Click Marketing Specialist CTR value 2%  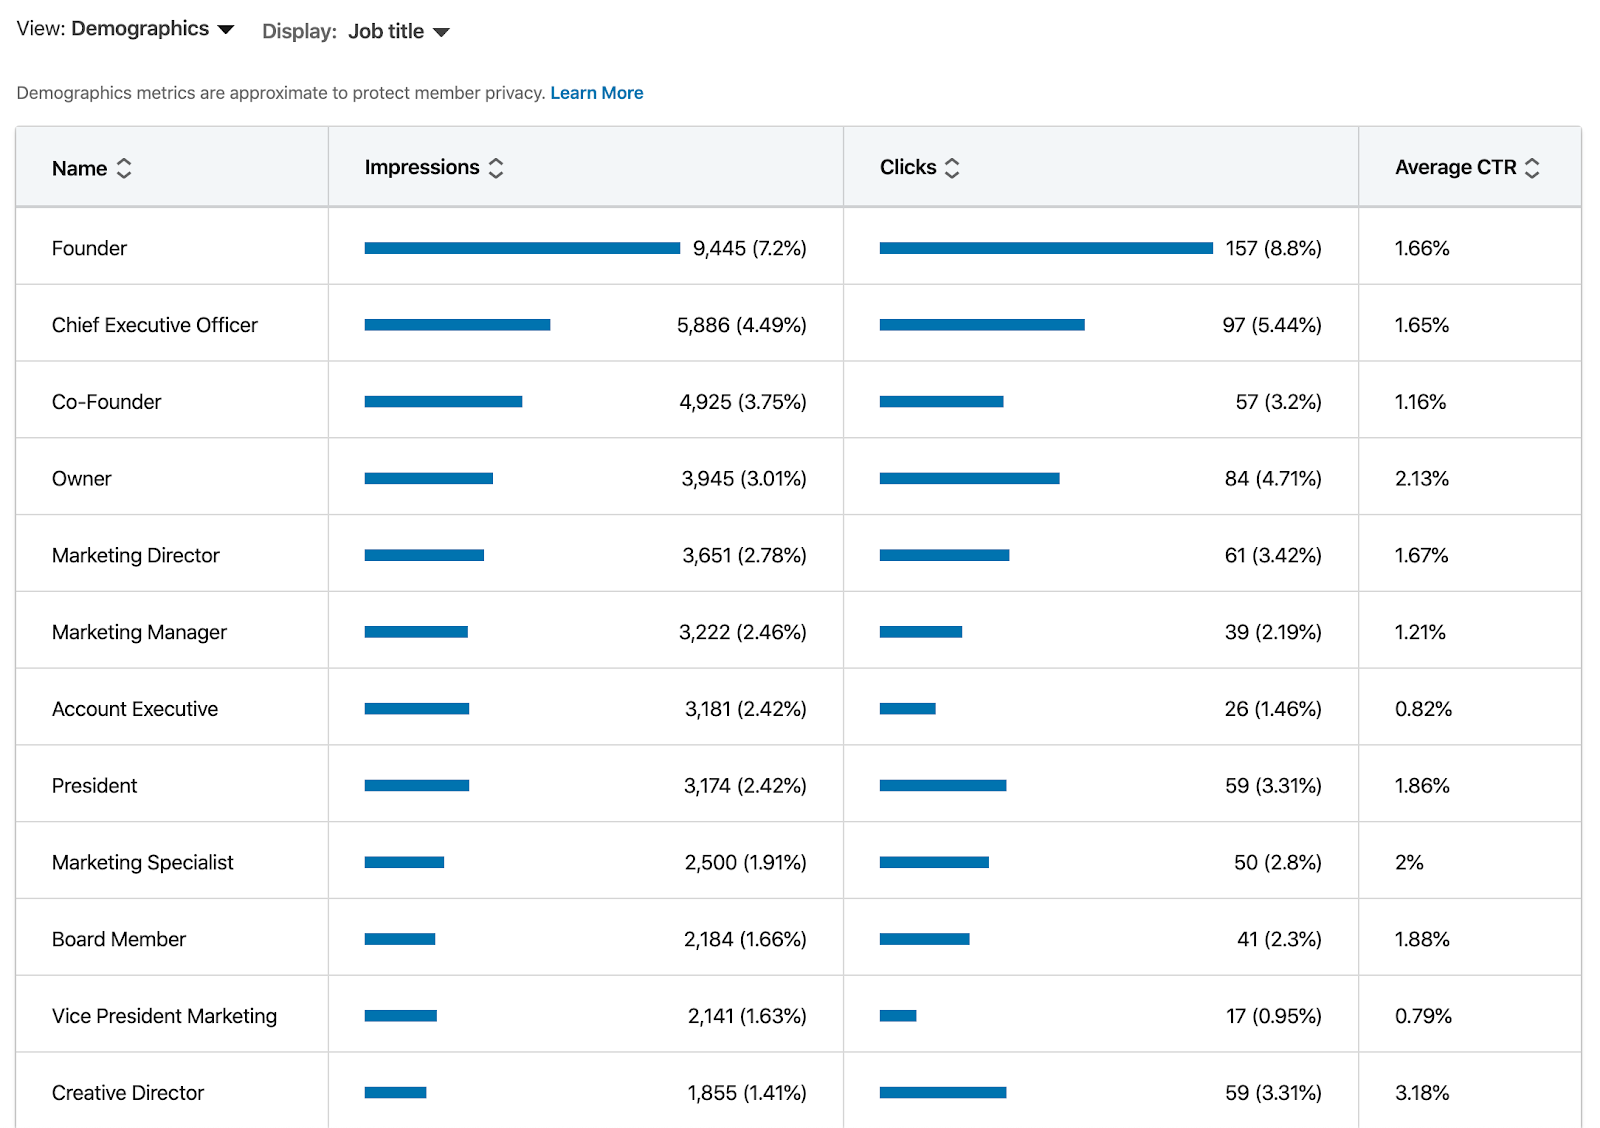click(x=1409, y=862)
